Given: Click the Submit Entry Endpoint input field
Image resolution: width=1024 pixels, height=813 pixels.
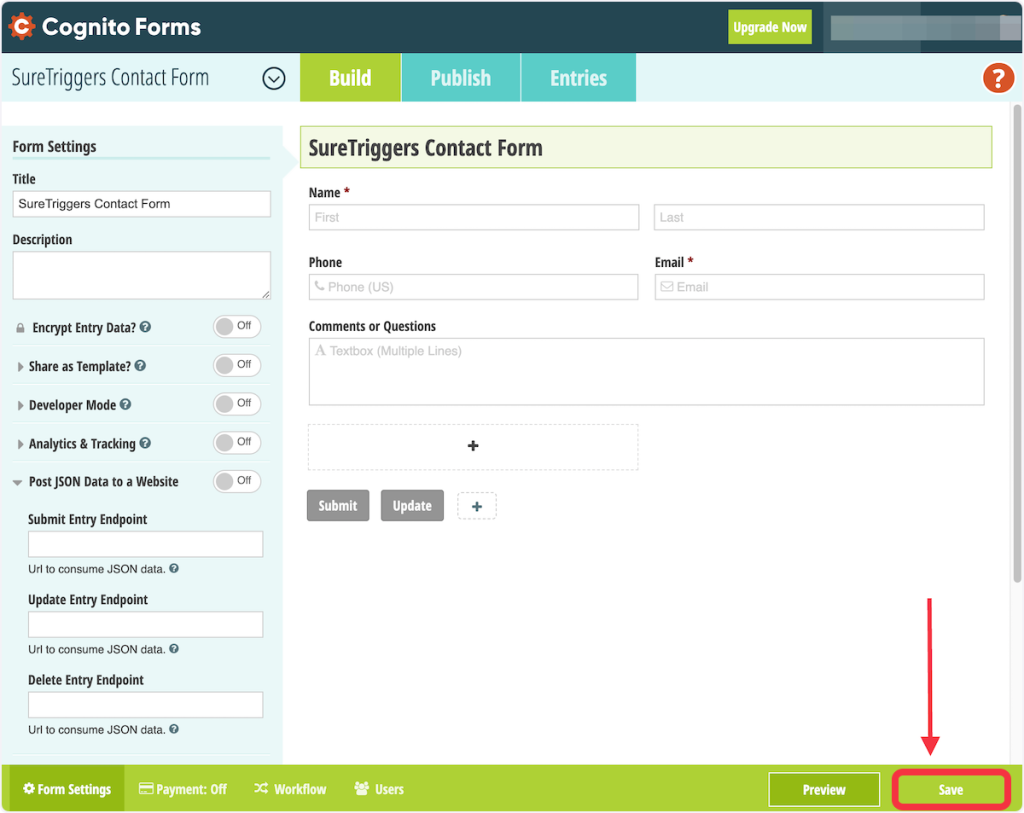Looking at the screenshot, I should point(145,544).
